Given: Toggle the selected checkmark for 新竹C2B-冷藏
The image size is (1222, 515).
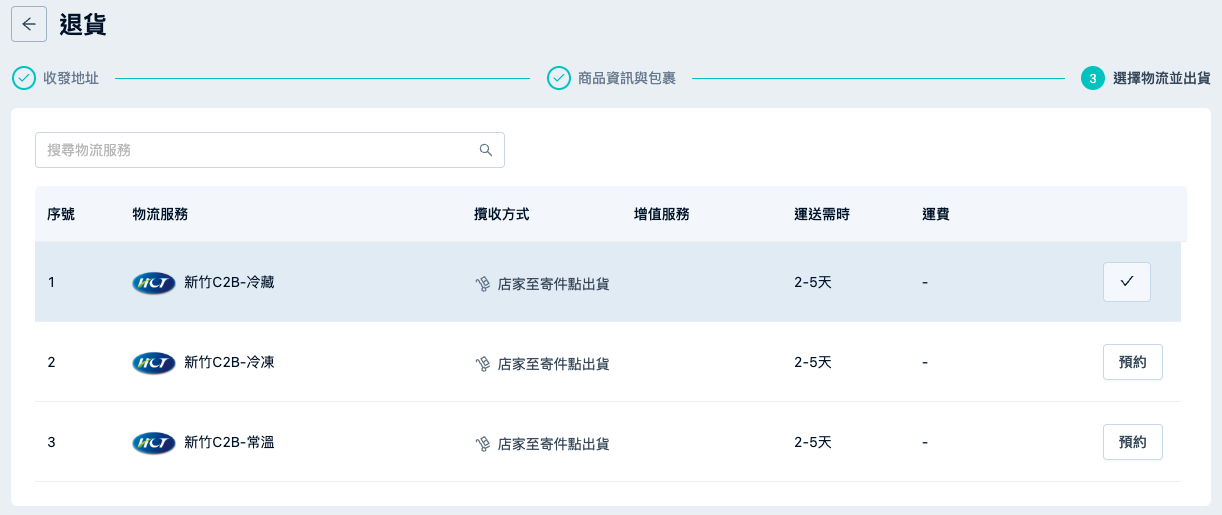Looking at the screenshot, I should point(1127,282).
